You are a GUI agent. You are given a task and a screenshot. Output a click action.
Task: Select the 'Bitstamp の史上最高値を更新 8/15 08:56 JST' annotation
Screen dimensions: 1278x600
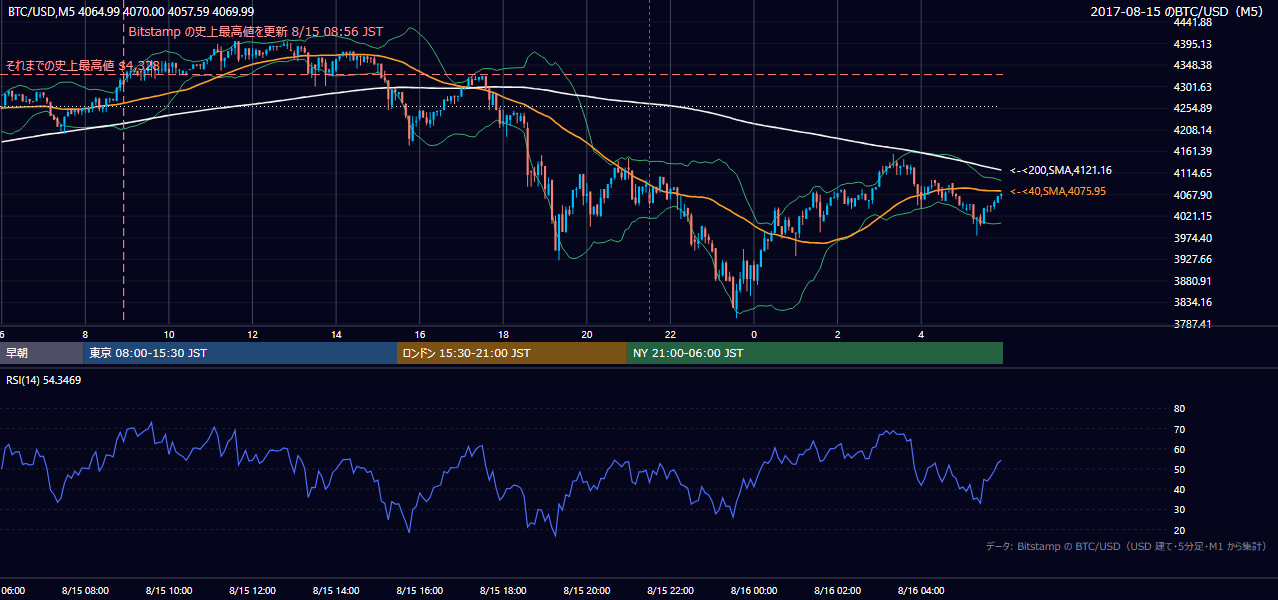pyautogui.click(x=256, y=31)
